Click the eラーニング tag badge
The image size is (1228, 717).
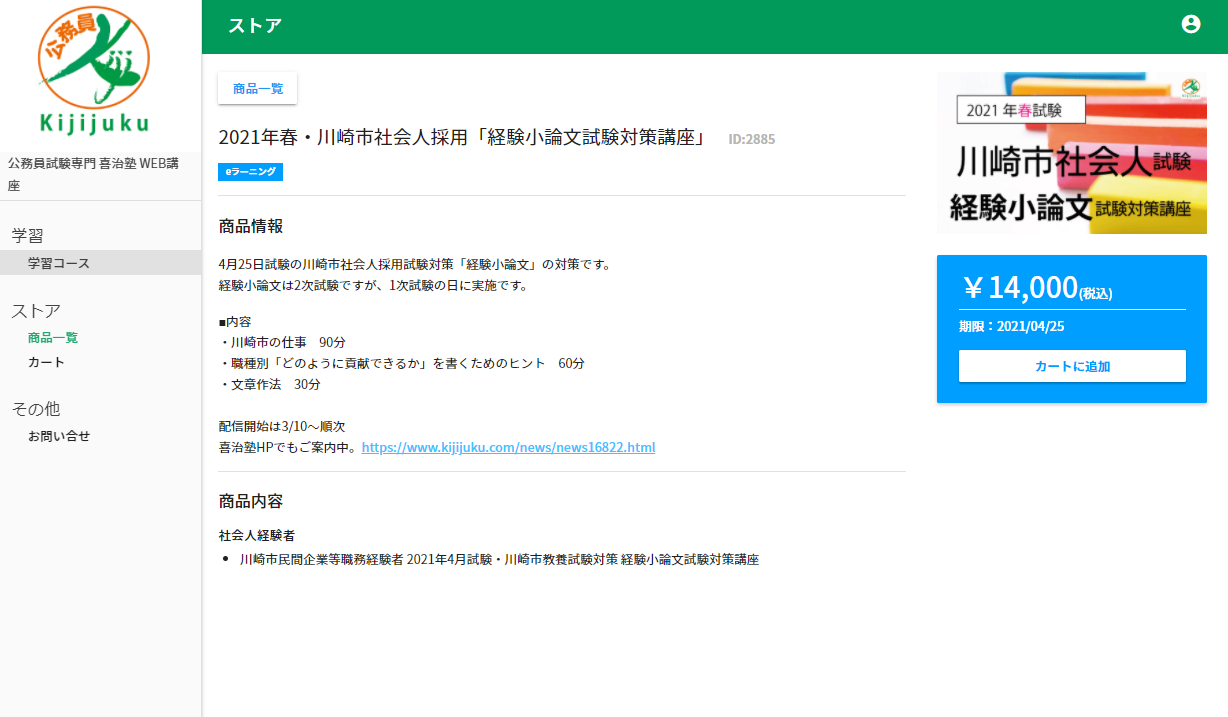(251, 172)
